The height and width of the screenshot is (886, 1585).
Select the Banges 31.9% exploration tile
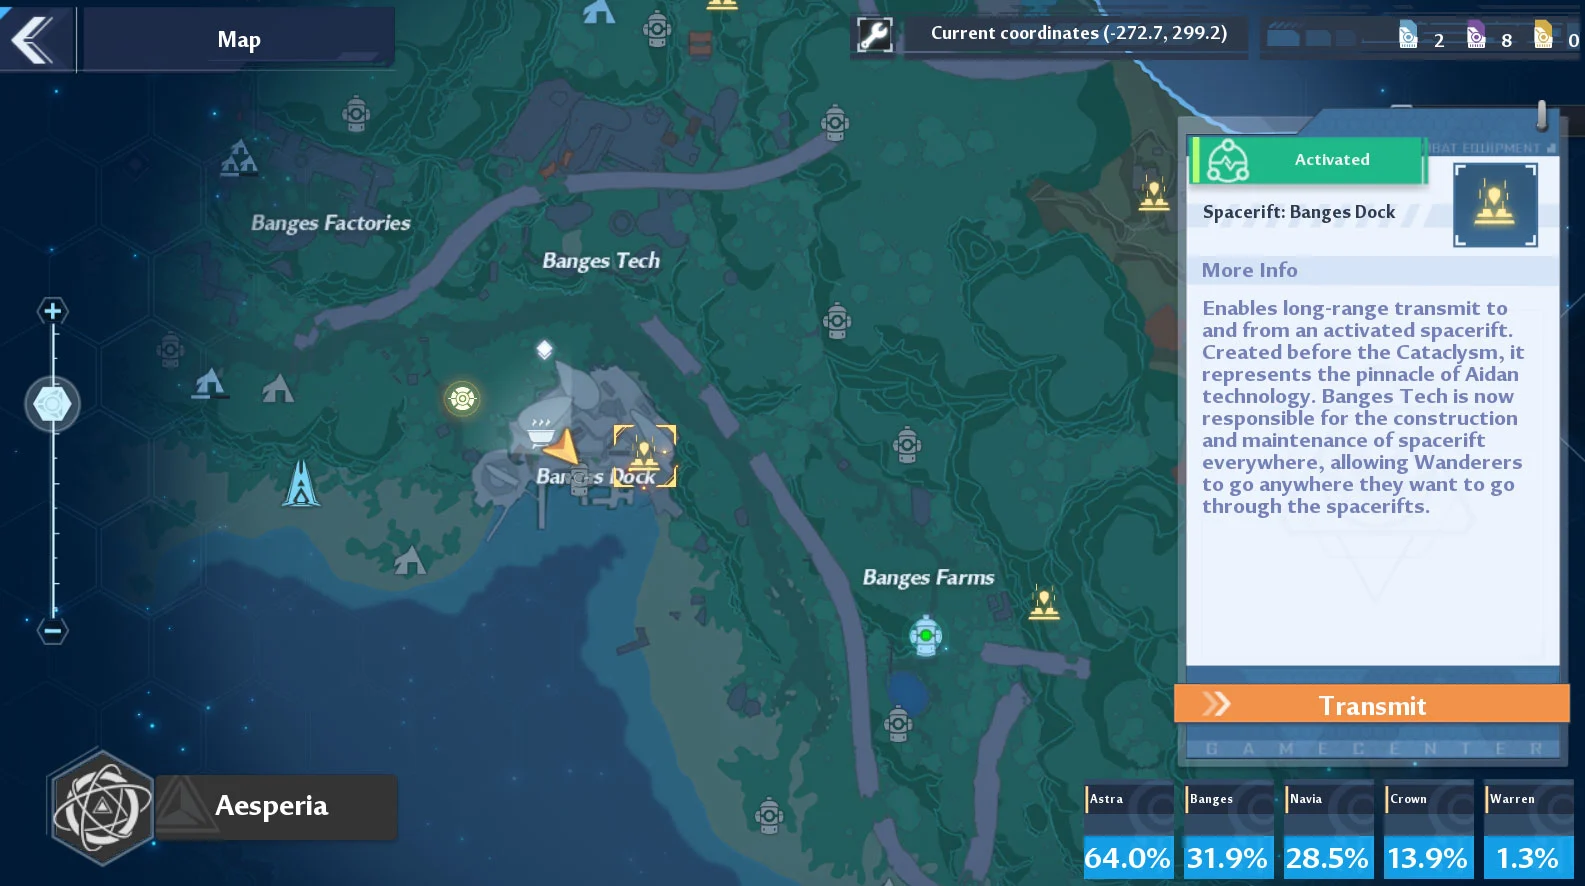click(x=1228, y=831)
